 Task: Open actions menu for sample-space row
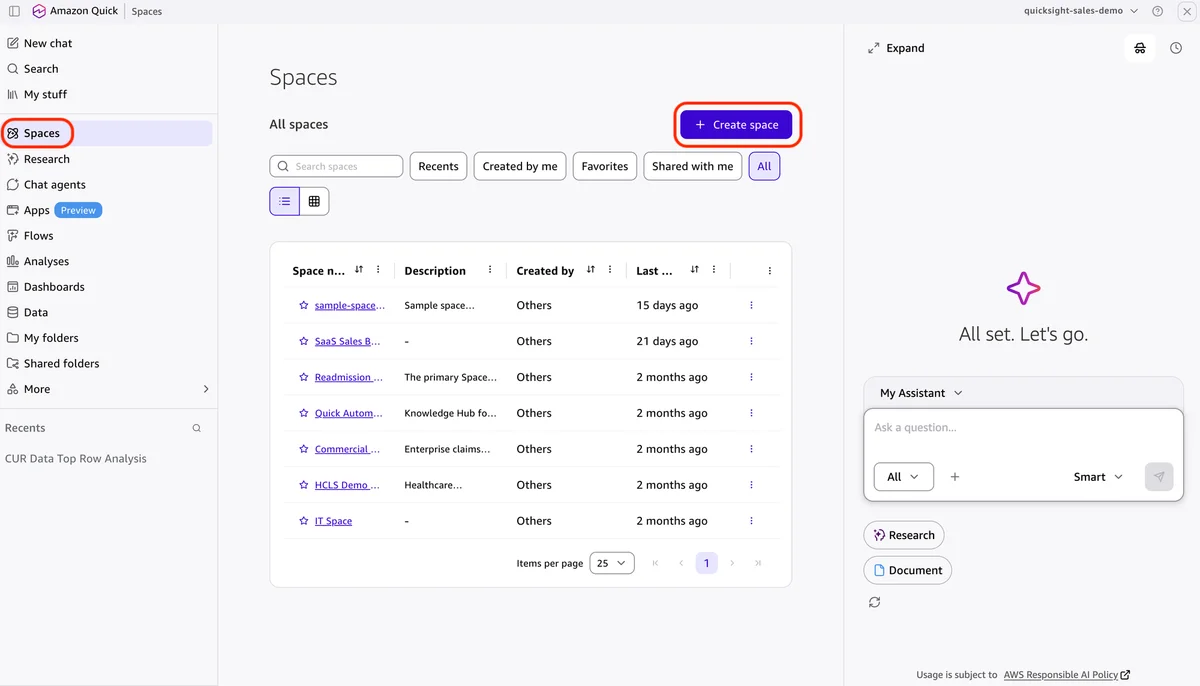751,305
